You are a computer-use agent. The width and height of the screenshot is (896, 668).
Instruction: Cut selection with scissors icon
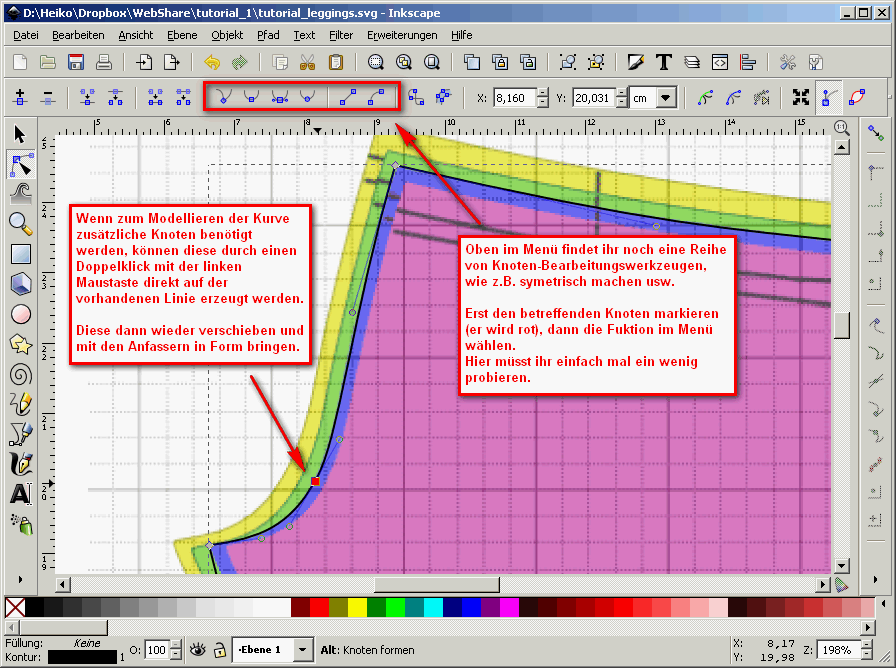(x=307, y=62)
